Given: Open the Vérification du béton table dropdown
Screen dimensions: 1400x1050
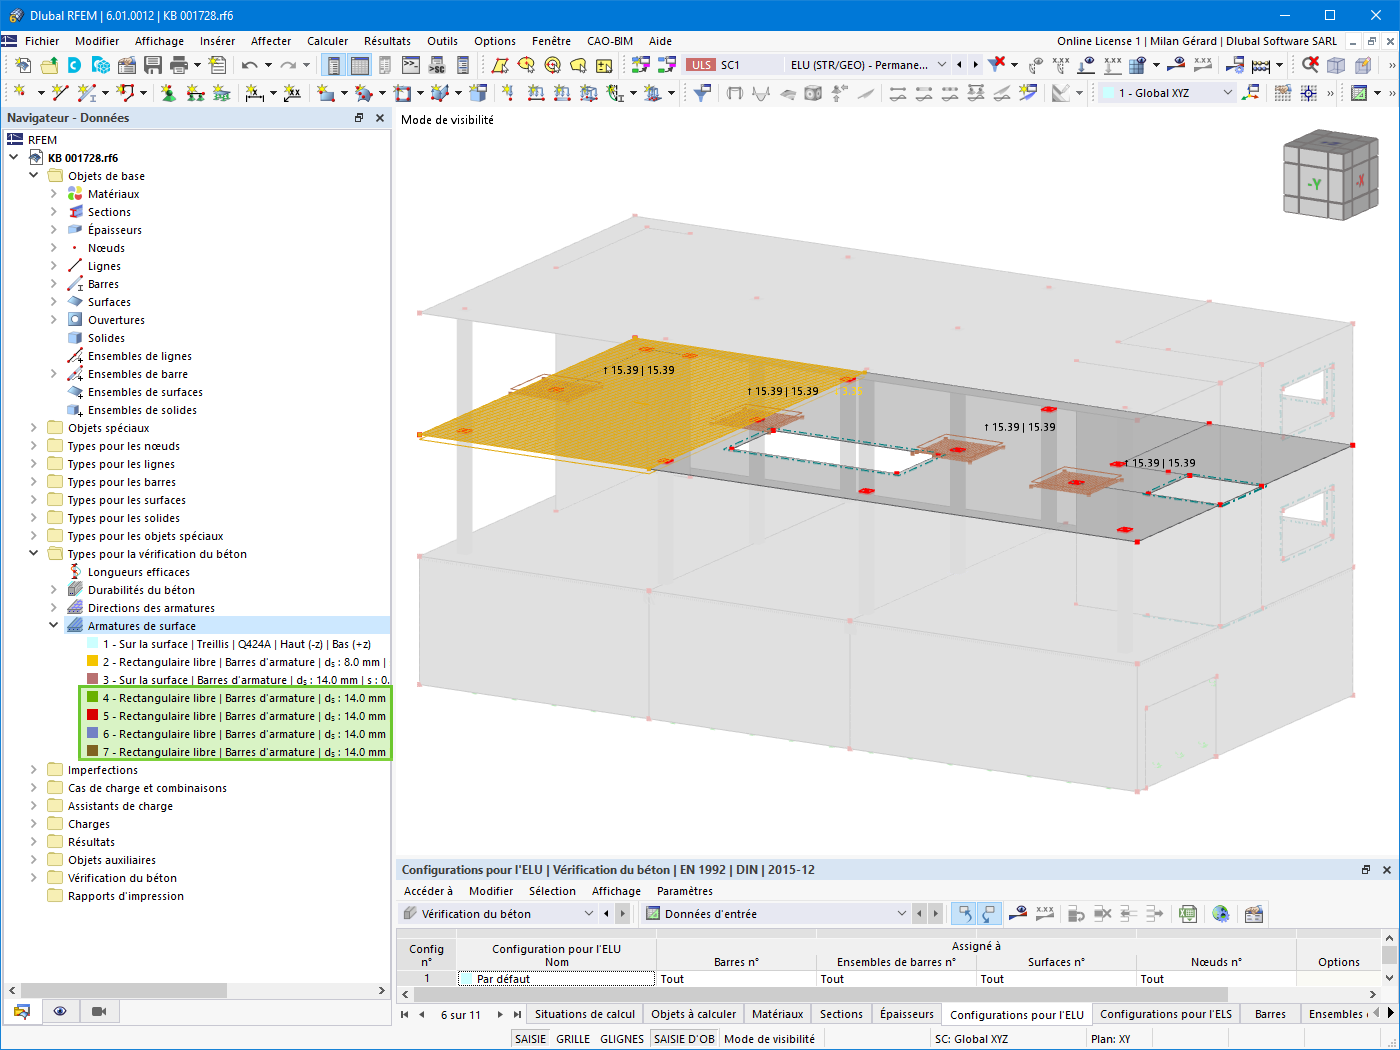Looking at the screenshot, I should coord(588,913).
